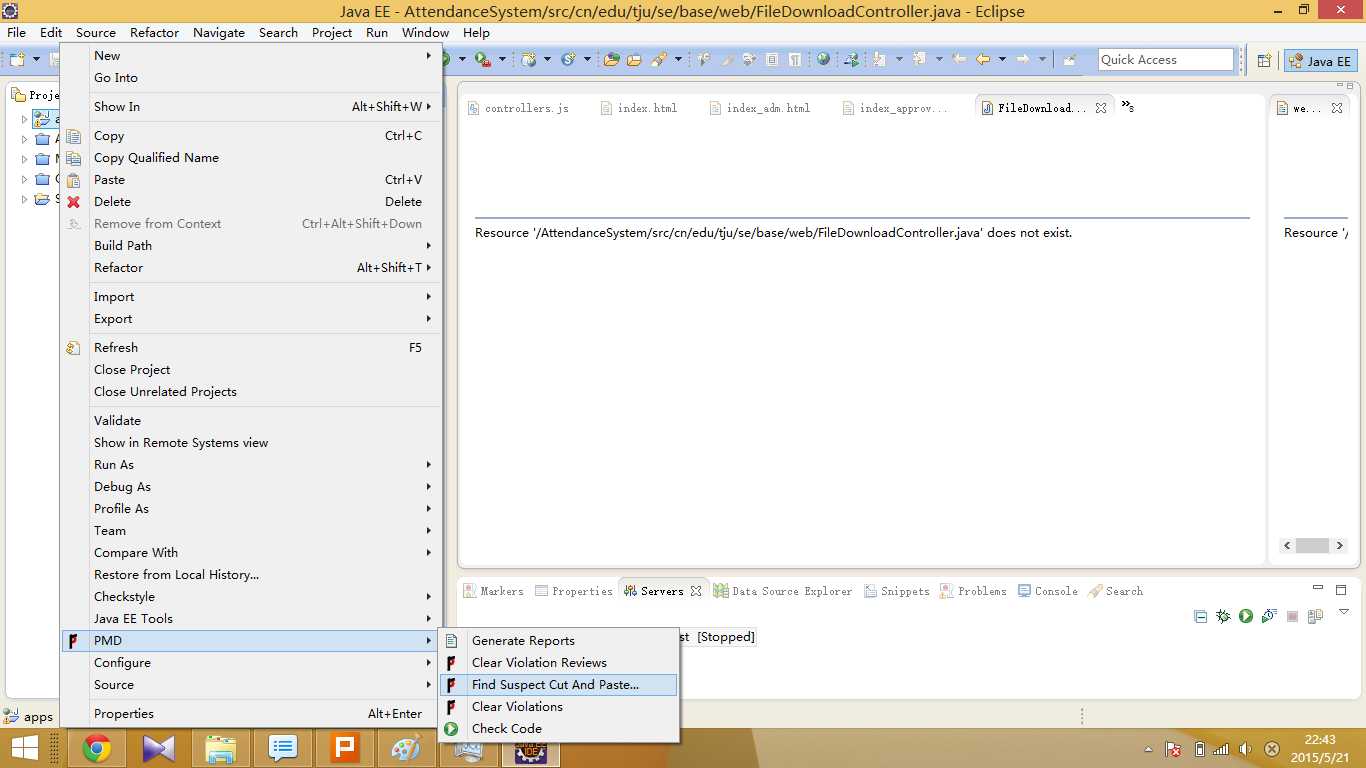Open Properties from context menu
Image resolution: width=1366 pixels, height=768 pixels.
point(250,714)
